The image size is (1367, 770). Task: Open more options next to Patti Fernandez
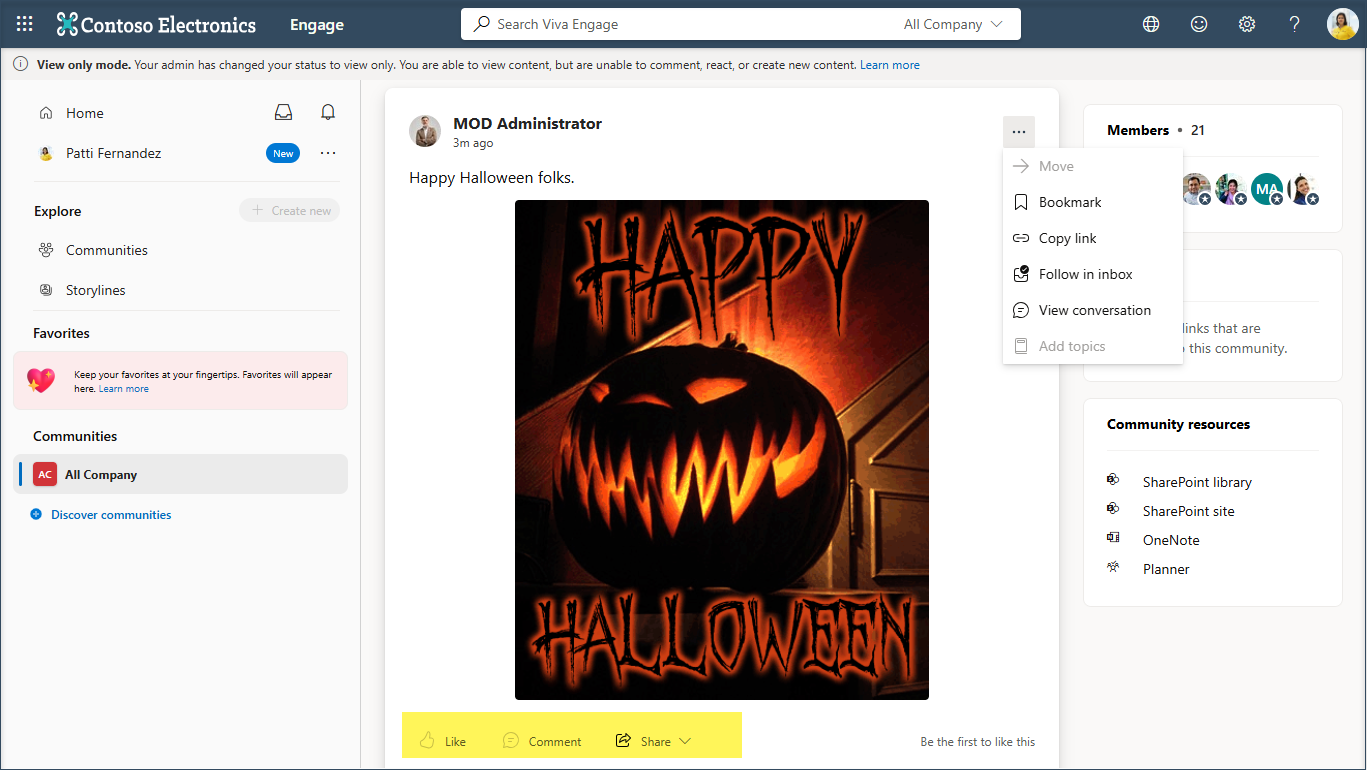(328, 153)
